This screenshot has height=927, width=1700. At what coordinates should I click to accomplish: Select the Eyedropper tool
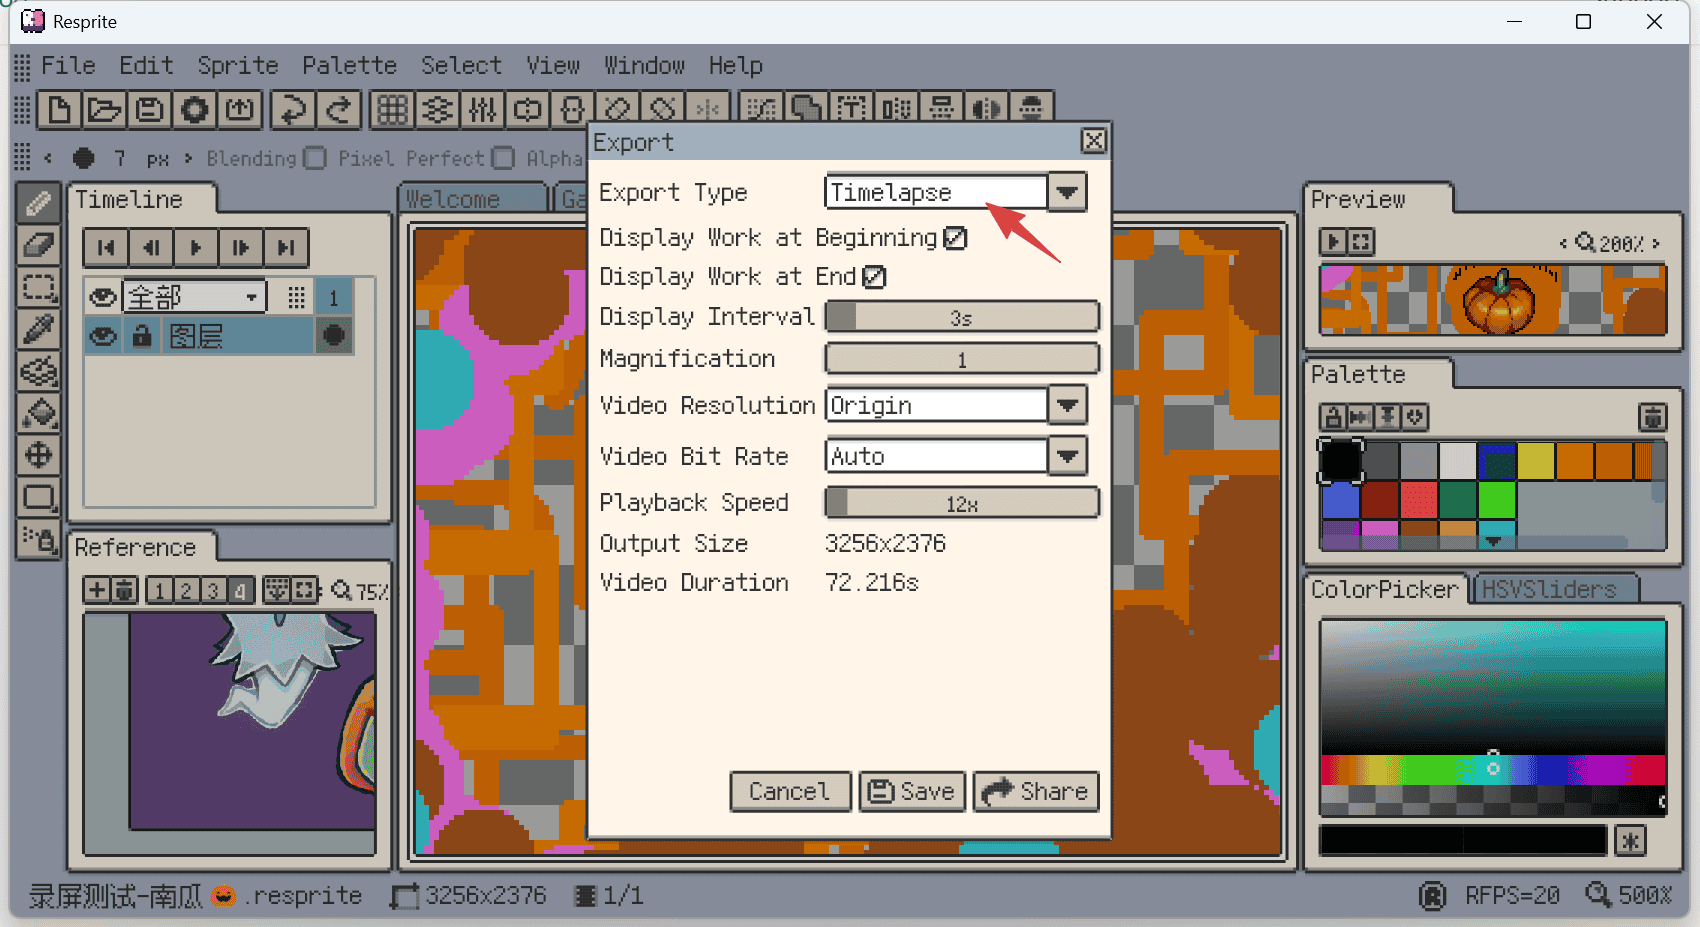coord(39,329)
